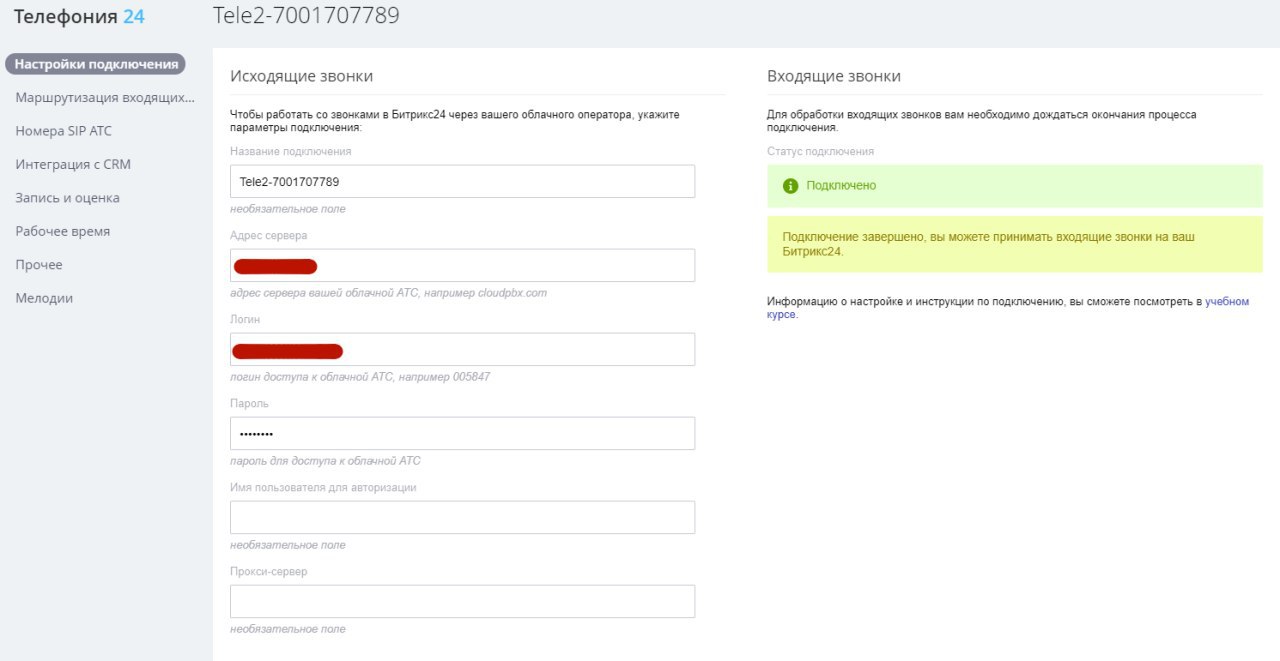Open the Мелодии section
This screenshot has height=661, width=1280.
(44, 298)
